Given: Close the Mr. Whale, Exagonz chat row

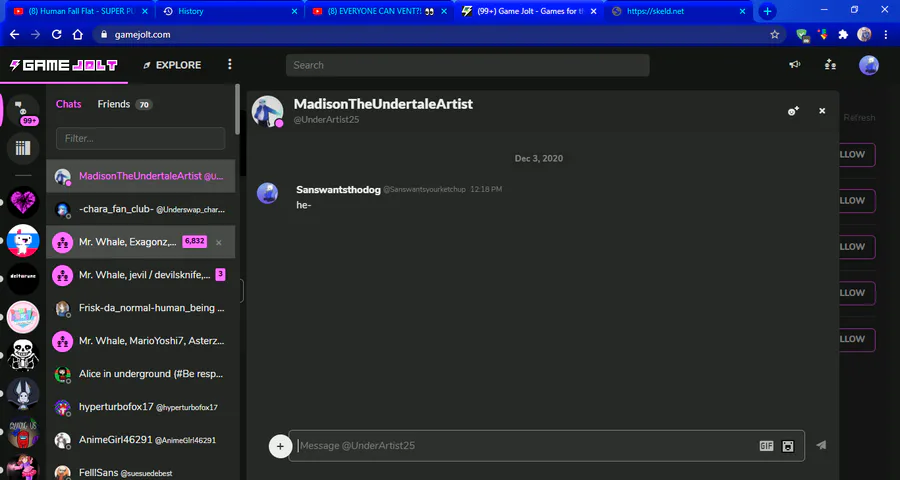Looking at the screenshot, I should coord(219,242).
